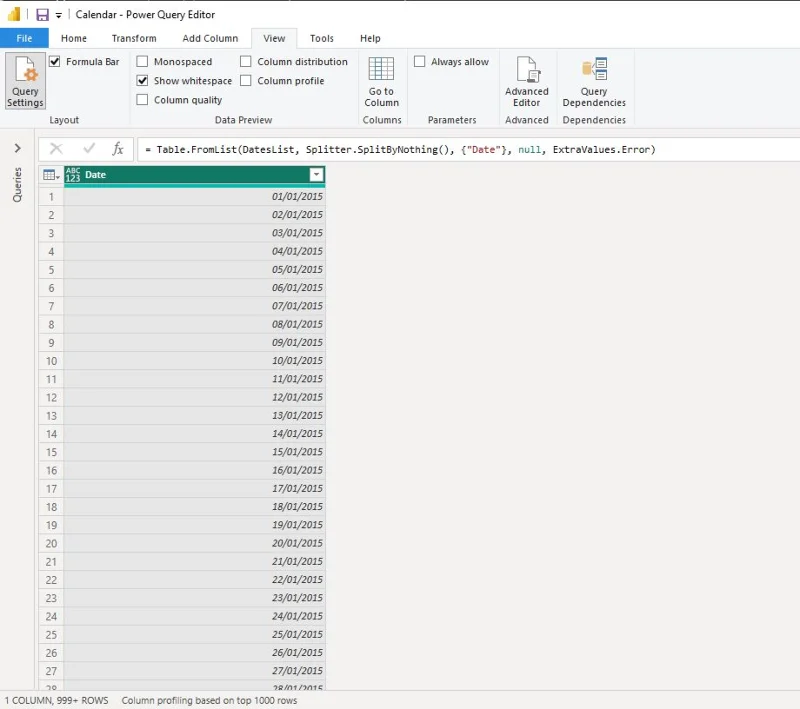Click row number 18
The height and width of the screenshot is (709, 800).
51,507
